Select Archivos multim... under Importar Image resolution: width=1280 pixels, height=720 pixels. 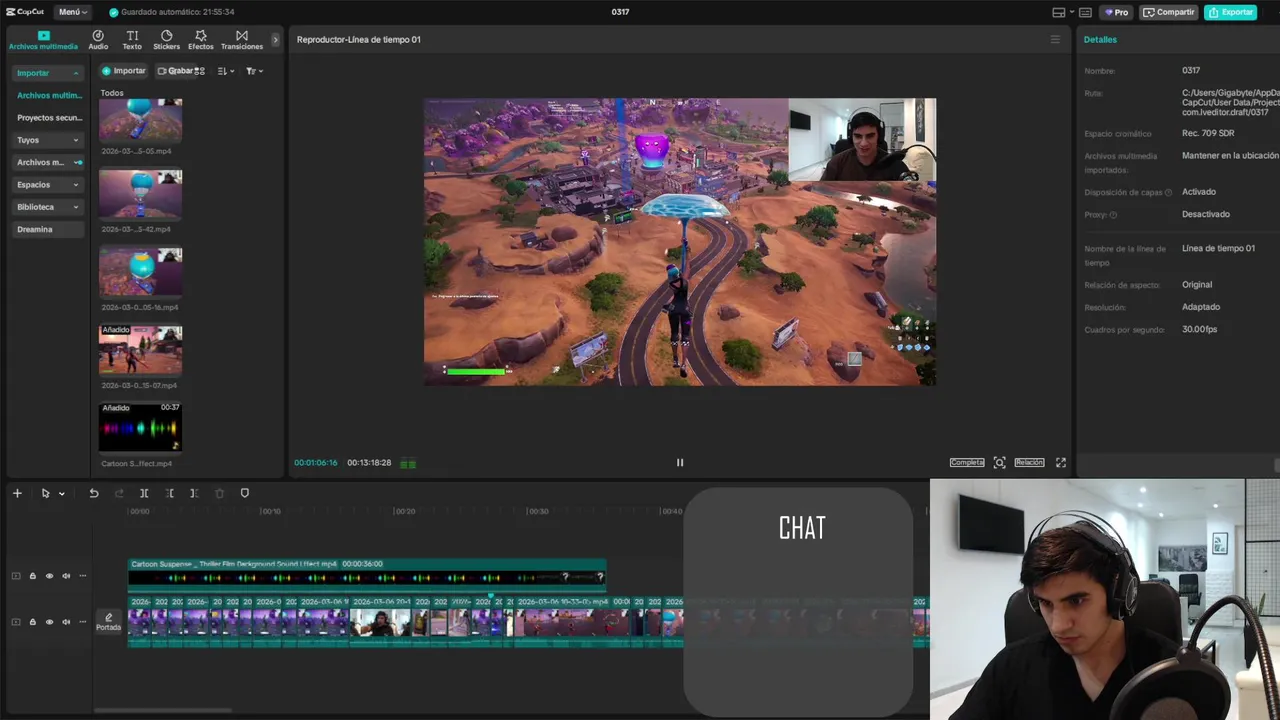[x=49, y=95]
